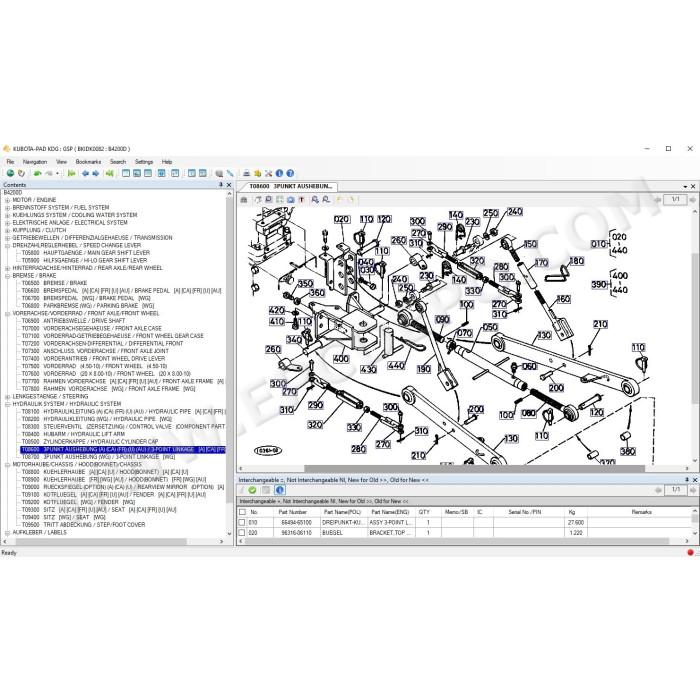Select T05800 HAUPTGAENGE / MAIN GEAR SHIFT LEVER
Image resolution: width=700 pixels, height=700 pixels.
(x=86, y=253)
